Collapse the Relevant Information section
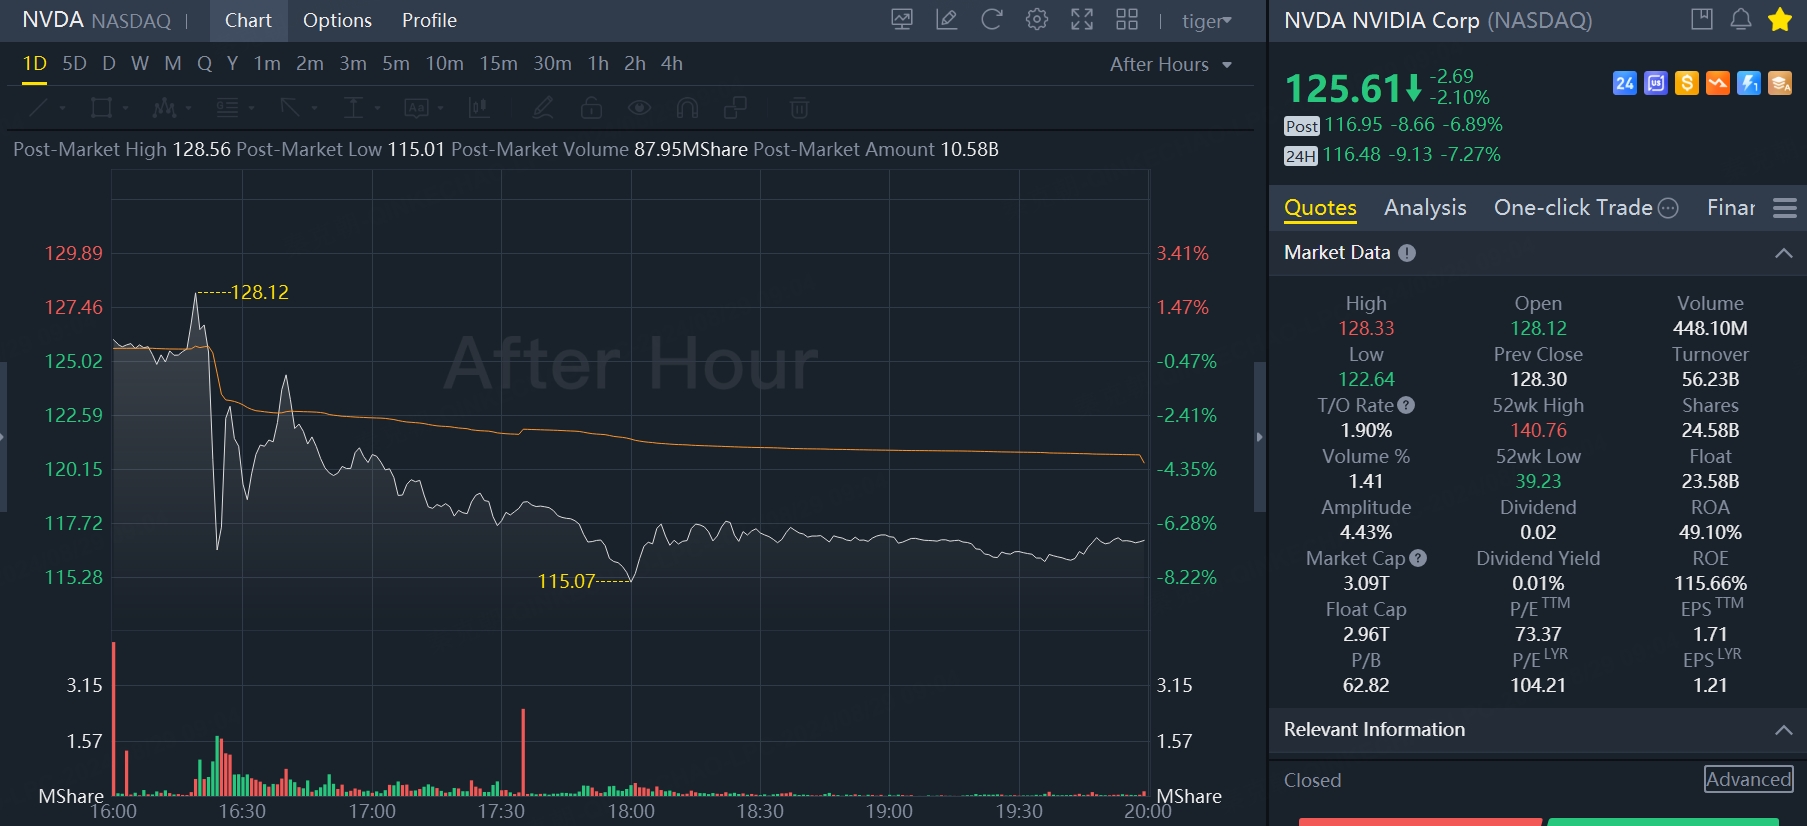 coord(1784,730)
